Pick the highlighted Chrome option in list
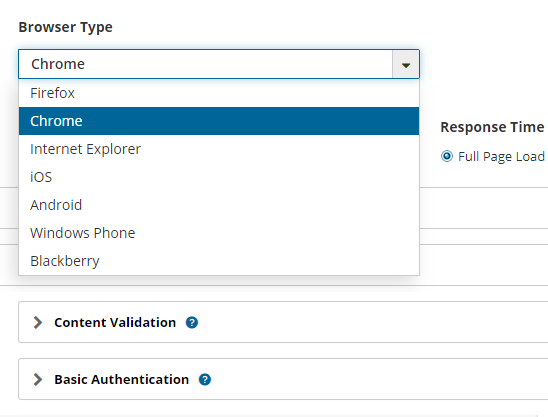The height and width of the screenshot is (417, 548). click(x=219, y=121)
